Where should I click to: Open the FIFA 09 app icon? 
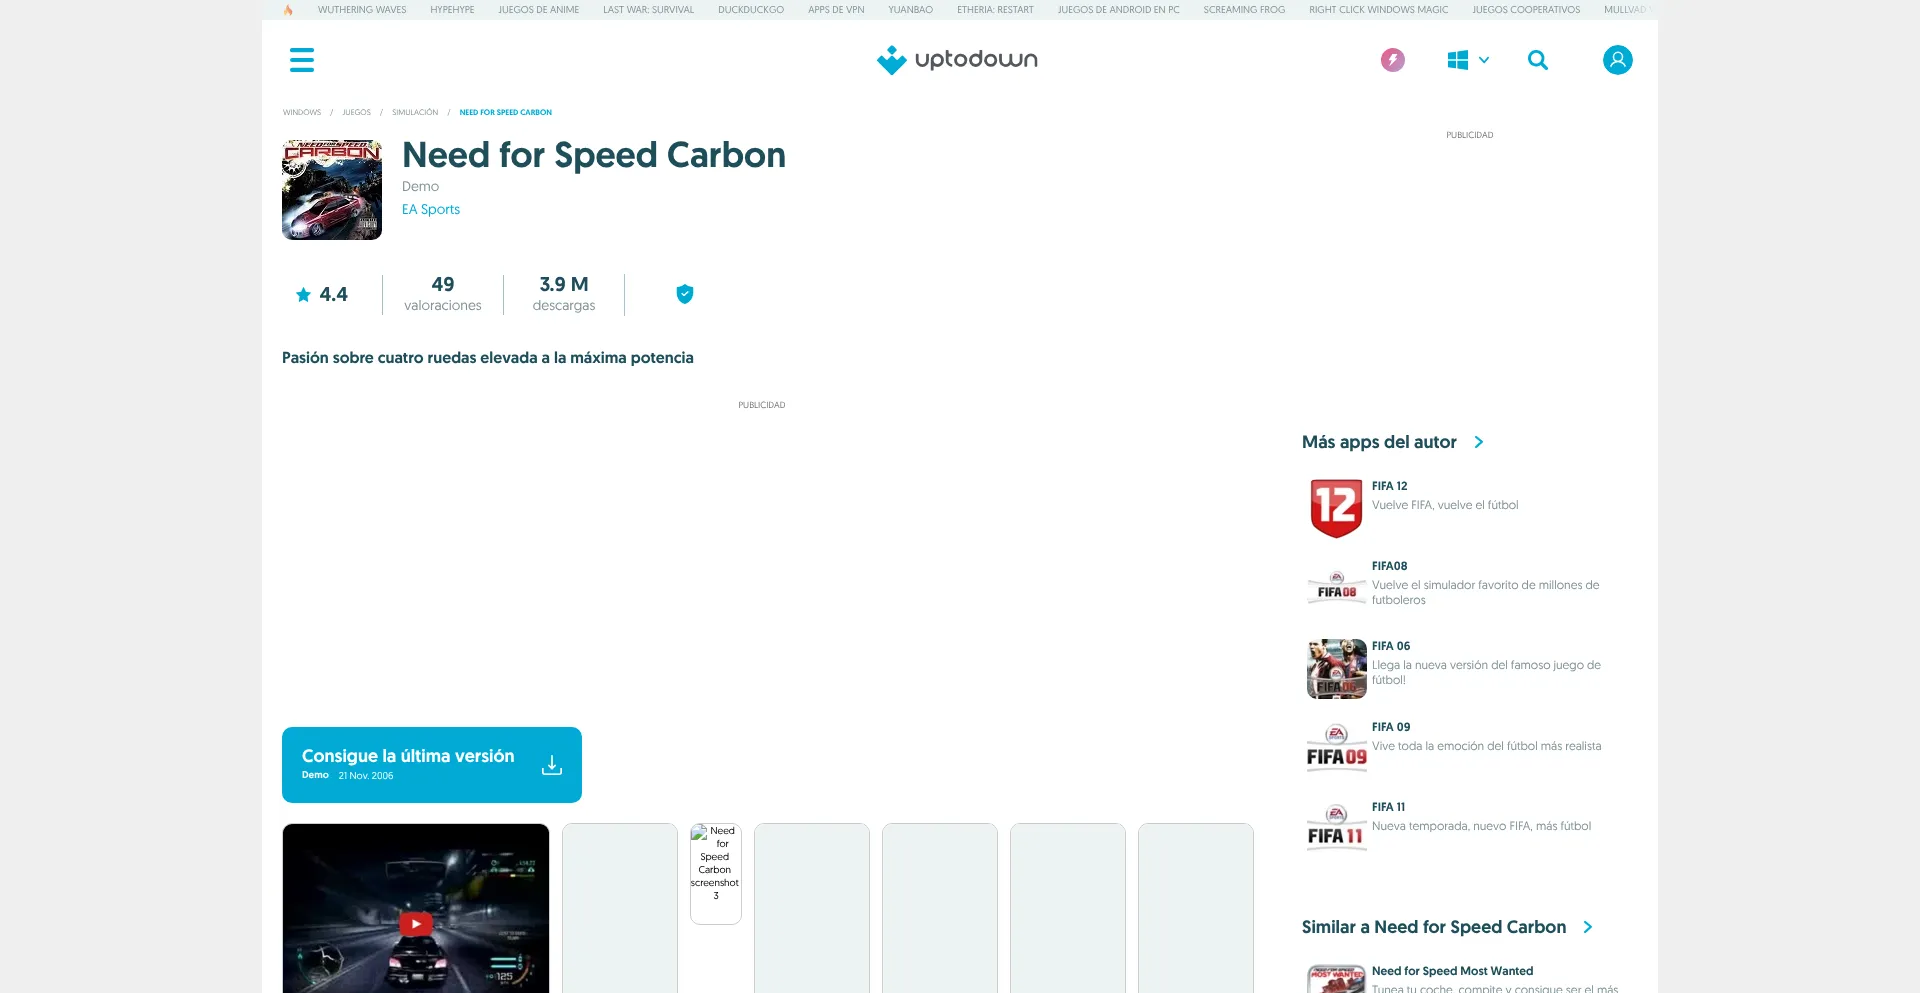click(1337, 749)
